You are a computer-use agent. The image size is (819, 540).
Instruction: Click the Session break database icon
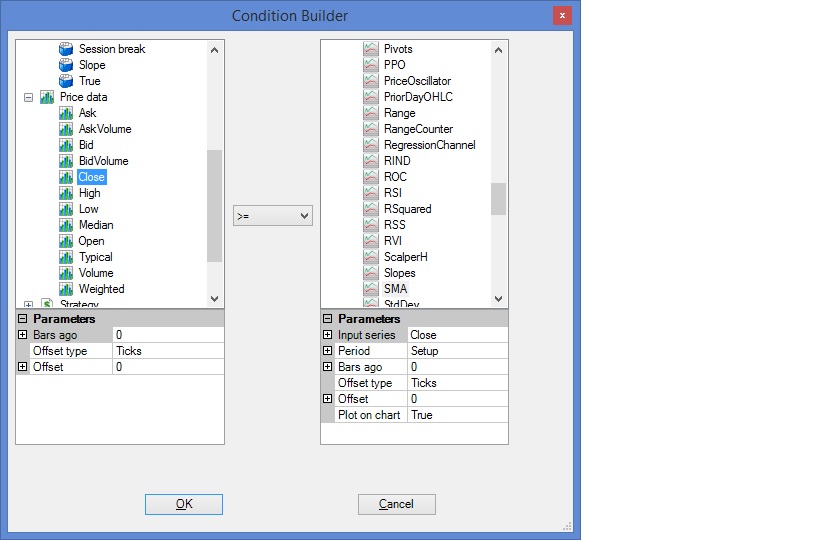click(66, 49)
